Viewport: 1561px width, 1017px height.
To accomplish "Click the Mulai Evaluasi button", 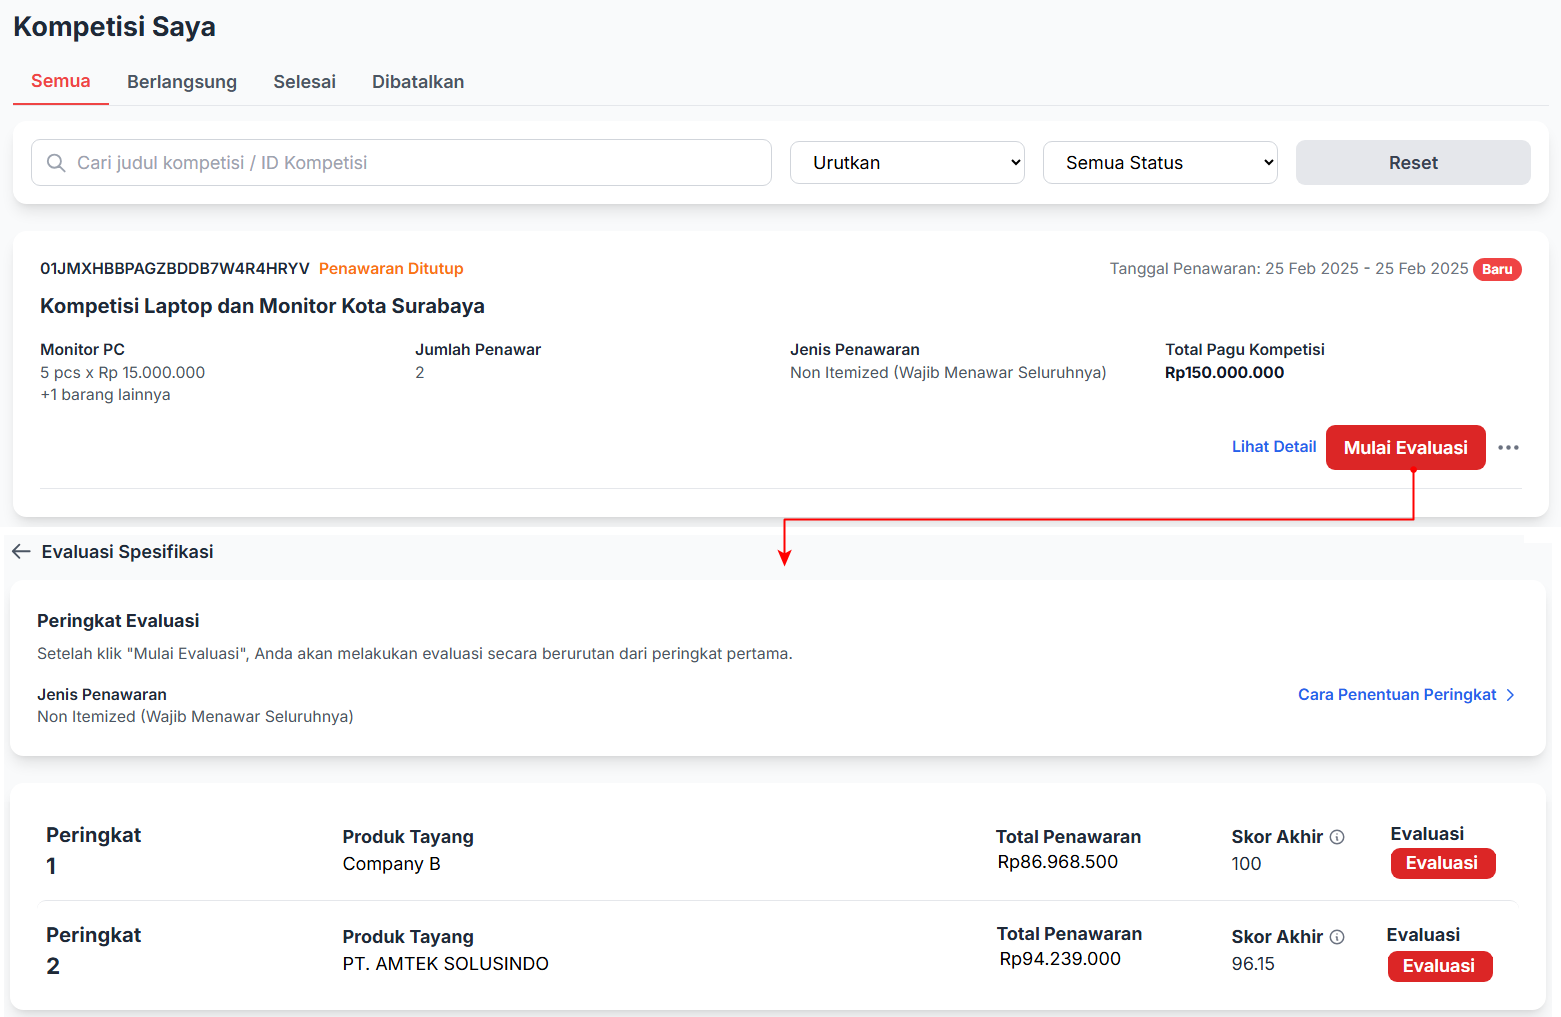I will 1405,447.
